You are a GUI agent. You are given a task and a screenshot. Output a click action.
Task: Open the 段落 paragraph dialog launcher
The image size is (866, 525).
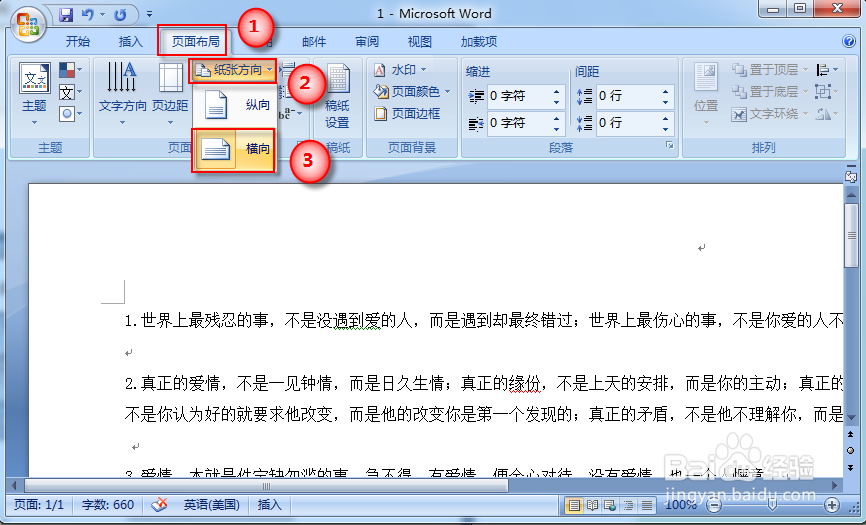[670, 145]
